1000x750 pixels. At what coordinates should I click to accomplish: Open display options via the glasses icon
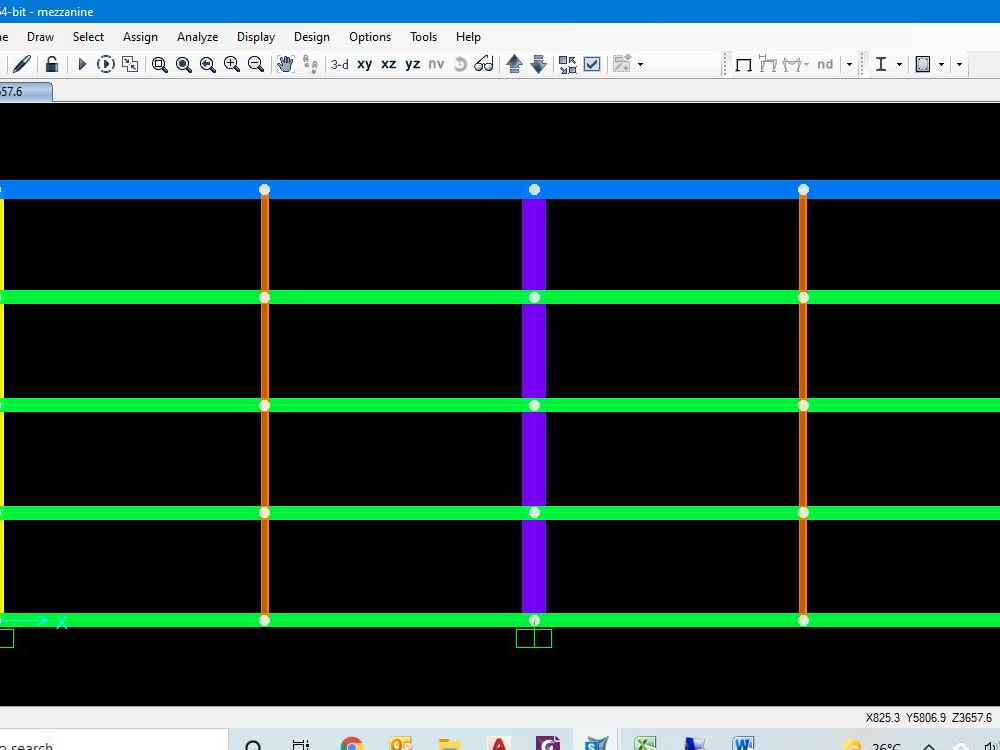coord(483,64)
